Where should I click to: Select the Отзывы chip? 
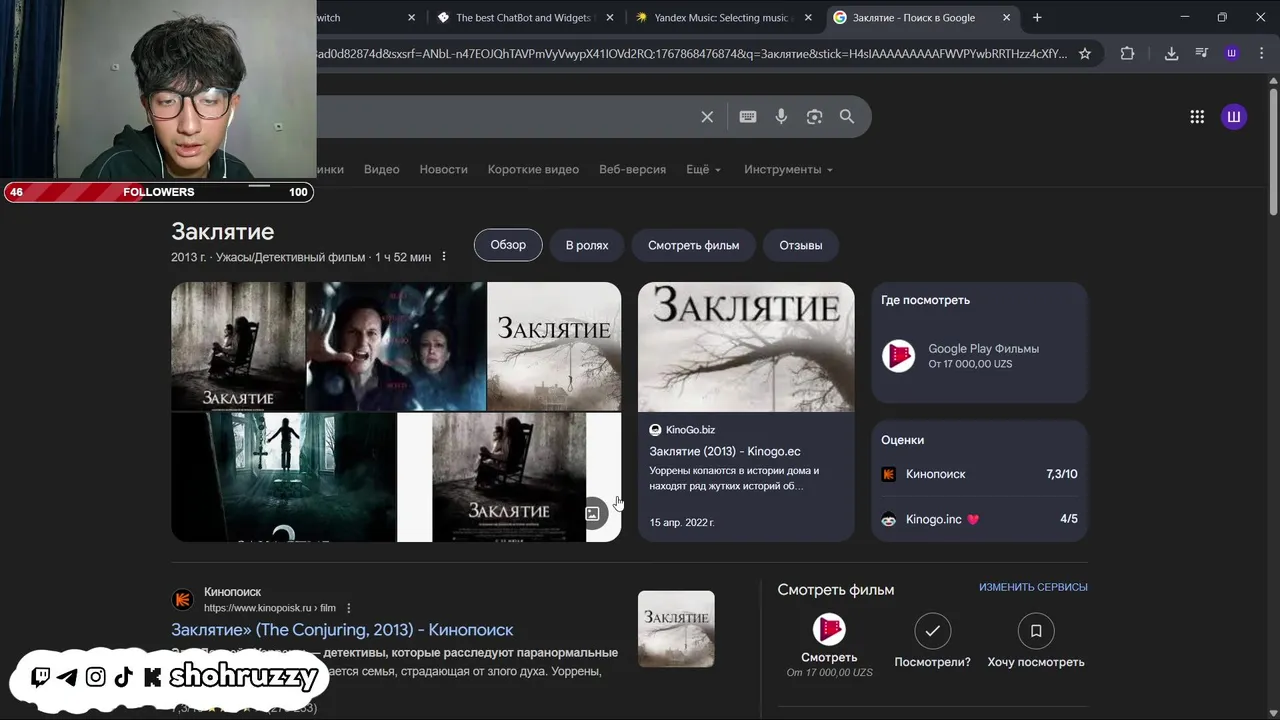pos(801,245)
